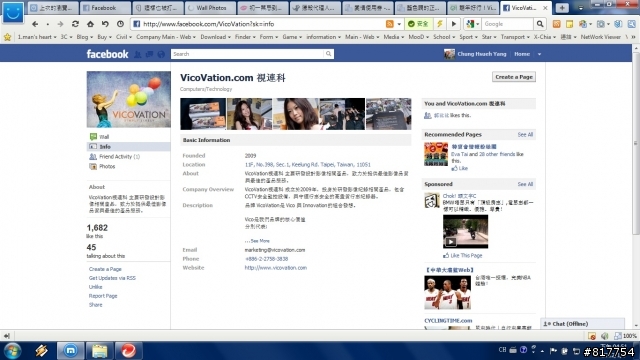Open the search engine selector dropdown
The image size is (640, 360).
[472, 24]
